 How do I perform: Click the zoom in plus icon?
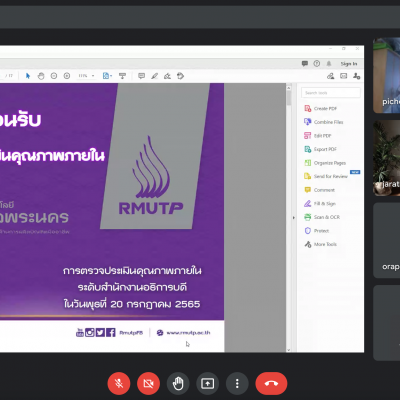(x=67, y=76)
